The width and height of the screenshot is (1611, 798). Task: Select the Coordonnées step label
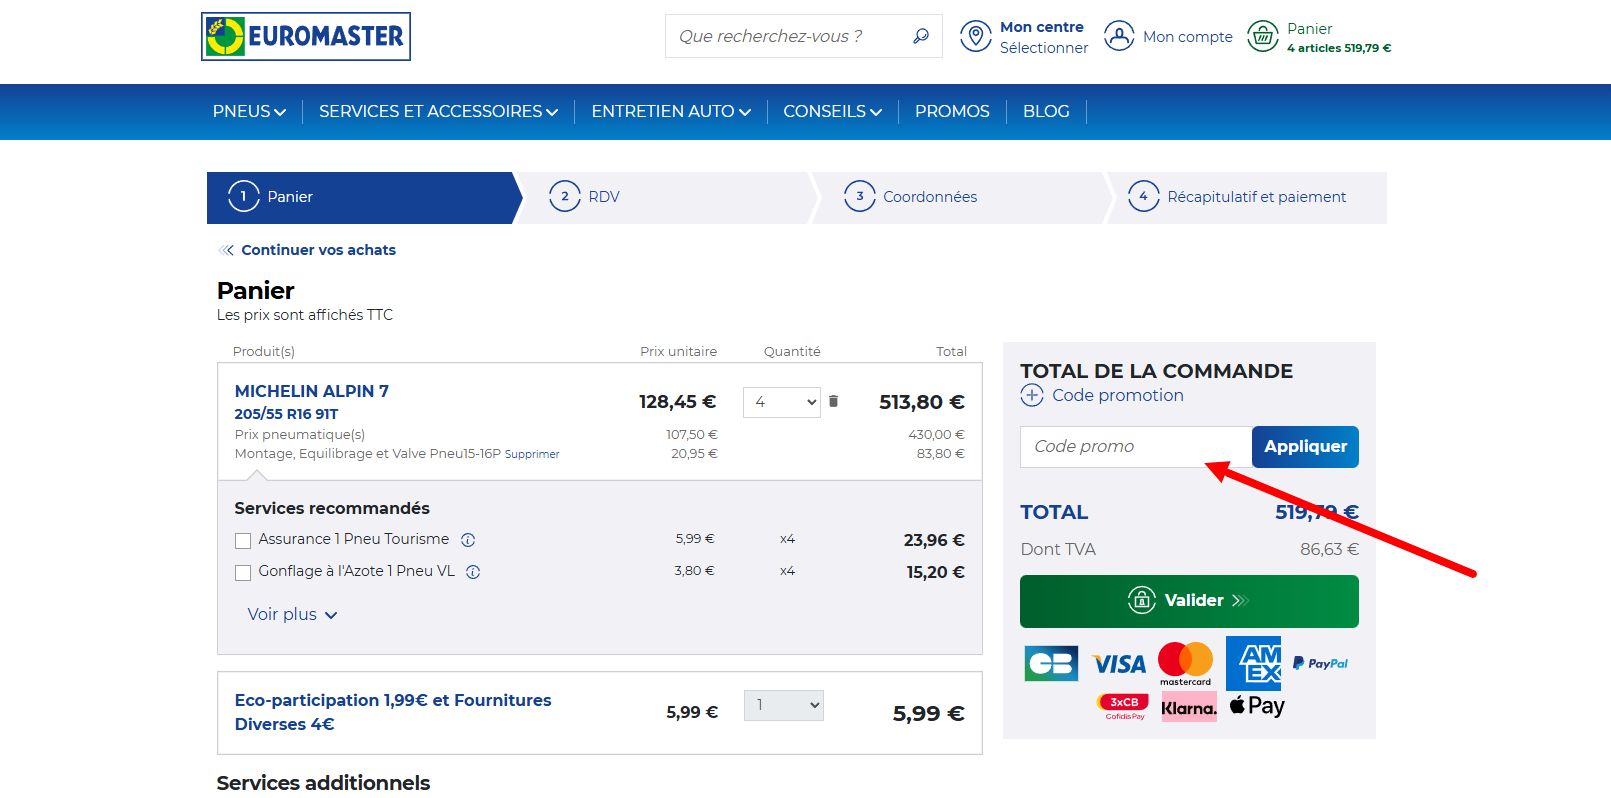pyautogui.click(x=930, y=197)
